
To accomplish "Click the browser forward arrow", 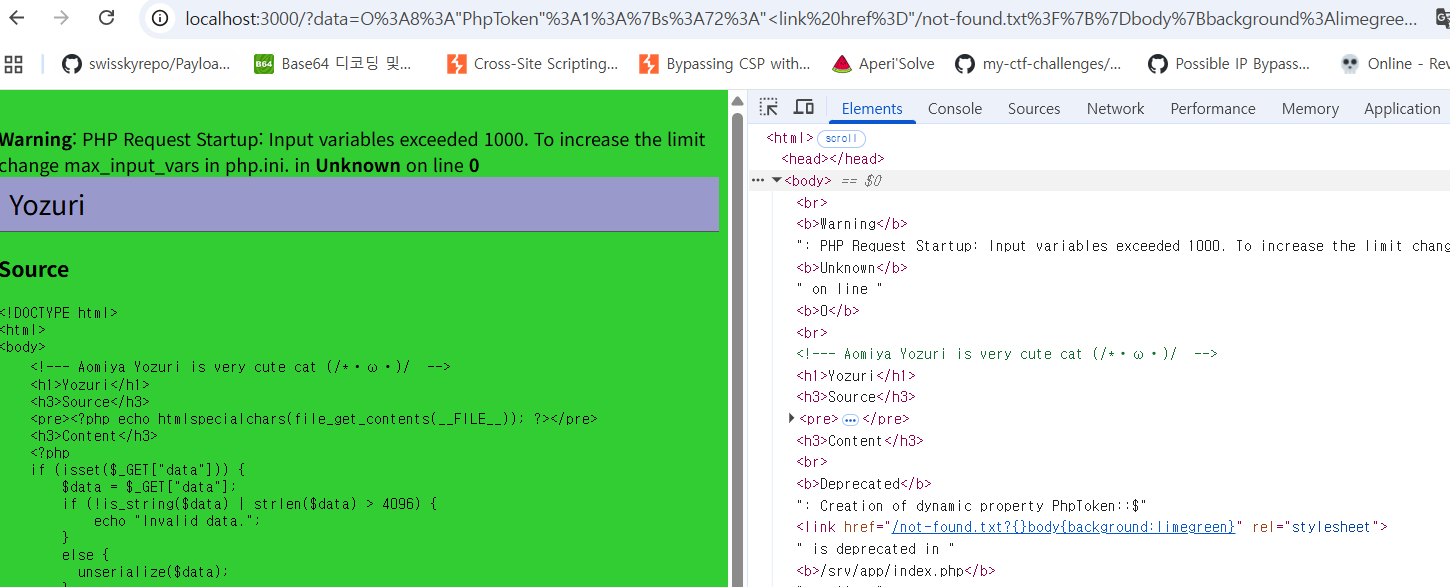I will click(x=61, y=18).
